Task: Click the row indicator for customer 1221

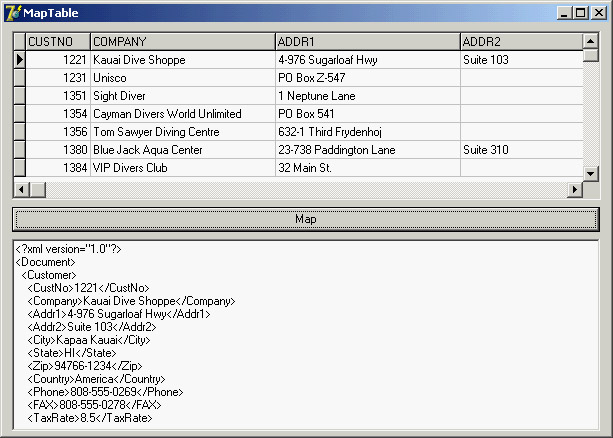Action: click(19, 60)
